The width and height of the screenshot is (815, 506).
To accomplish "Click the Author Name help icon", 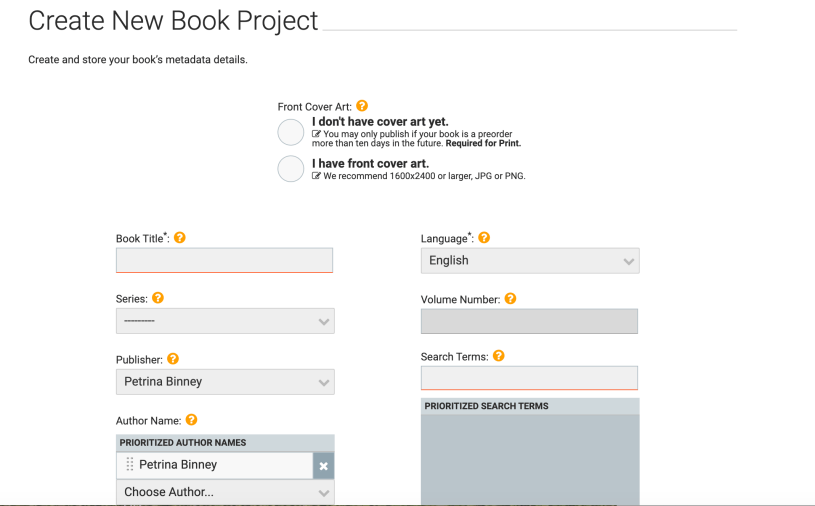I will click(191, 420).
